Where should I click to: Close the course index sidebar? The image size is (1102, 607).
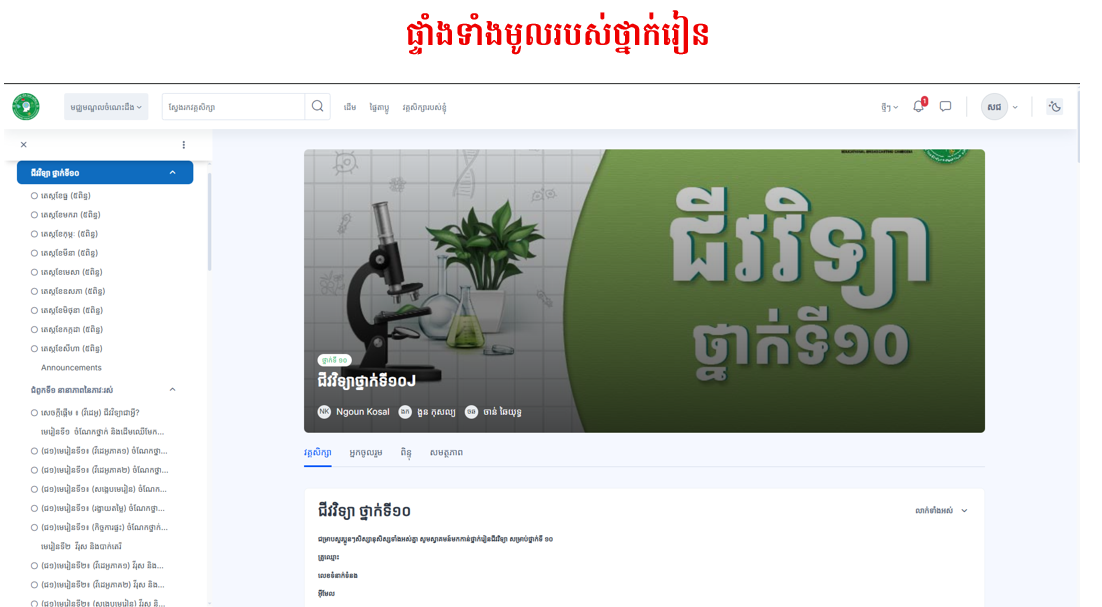[x=24, y=145]
